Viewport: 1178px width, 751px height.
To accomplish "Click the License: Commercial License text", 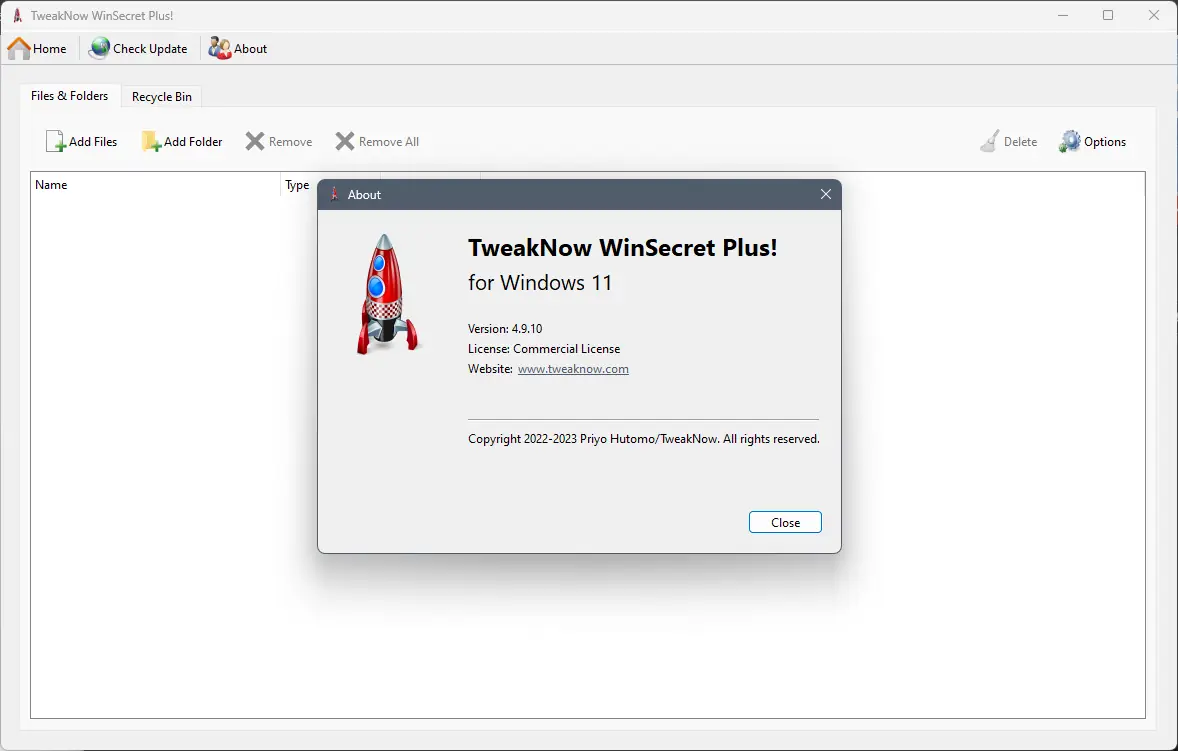I will 544,349.
